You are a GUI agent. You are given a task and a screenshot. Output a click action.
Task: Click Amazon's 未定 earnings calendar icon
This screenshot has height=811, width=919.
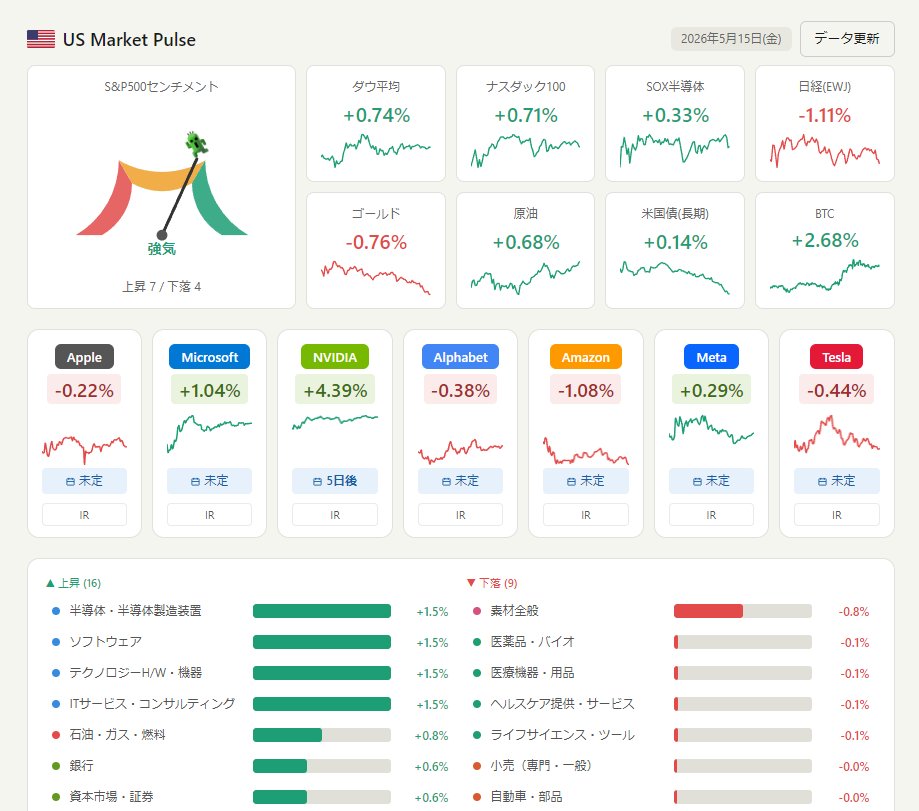[x=571, y=482]
